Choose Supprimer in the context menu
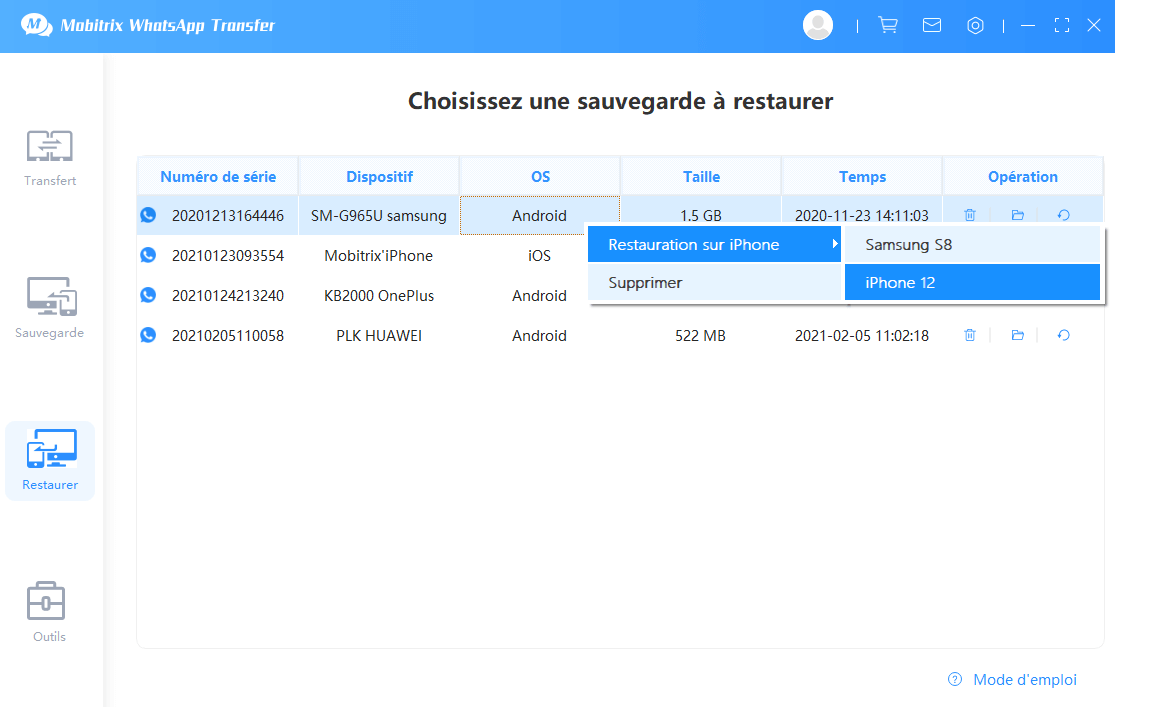Image resolution: width=1152 pixels, height=707 pixels. tap(714, 283)
